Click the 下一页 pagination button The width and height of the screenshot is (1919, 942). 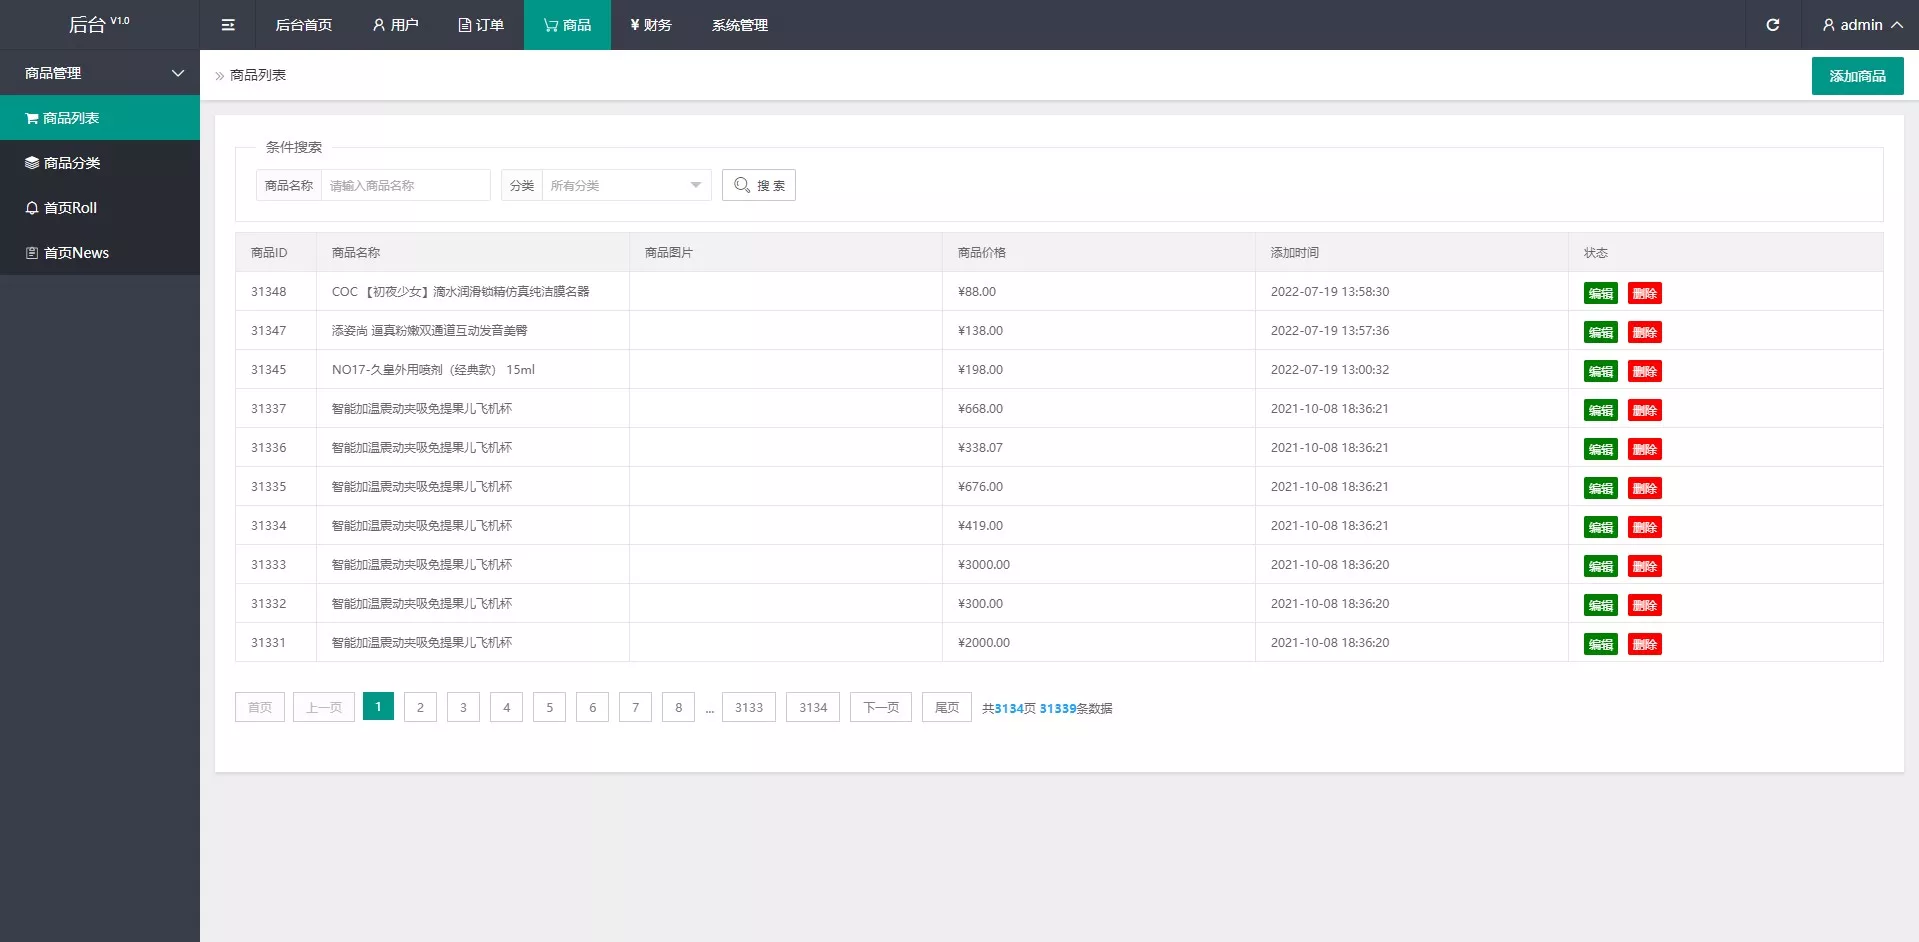click(x=880, y=707)
